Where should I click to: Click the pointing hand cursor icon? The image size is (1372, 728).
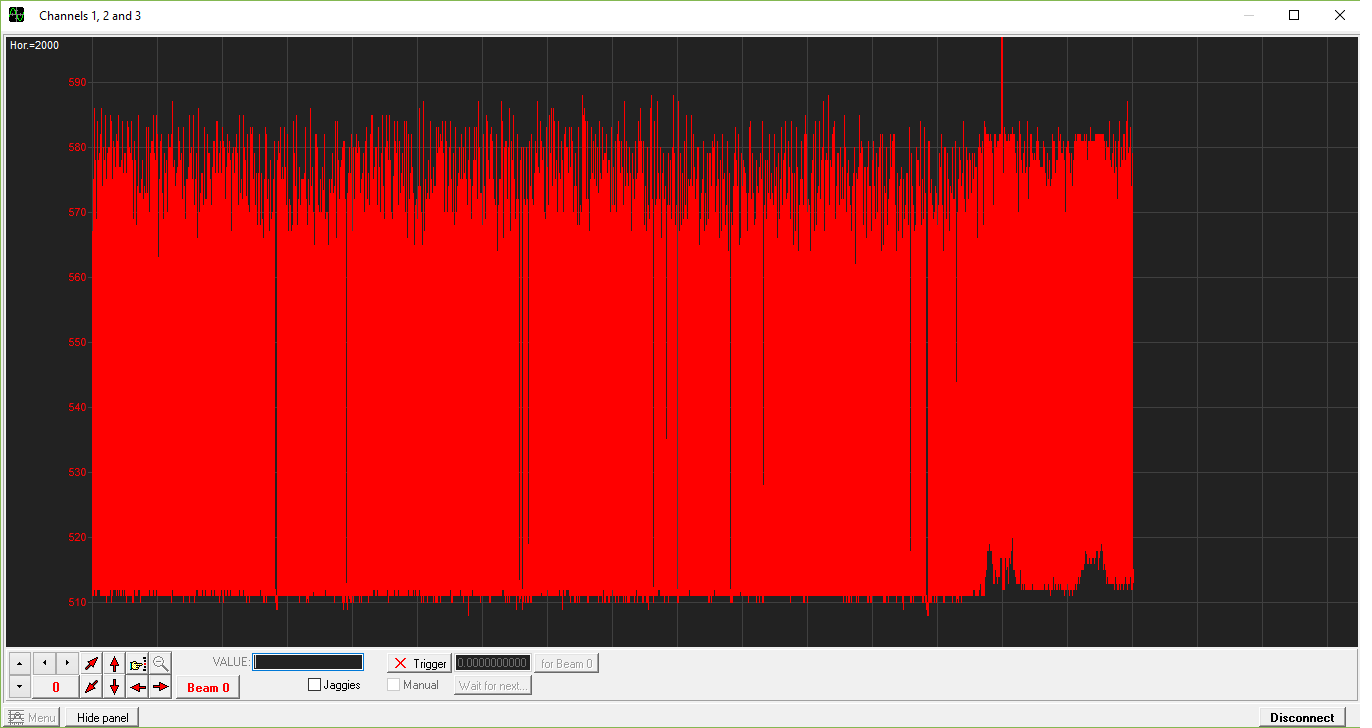pos(137,663)
